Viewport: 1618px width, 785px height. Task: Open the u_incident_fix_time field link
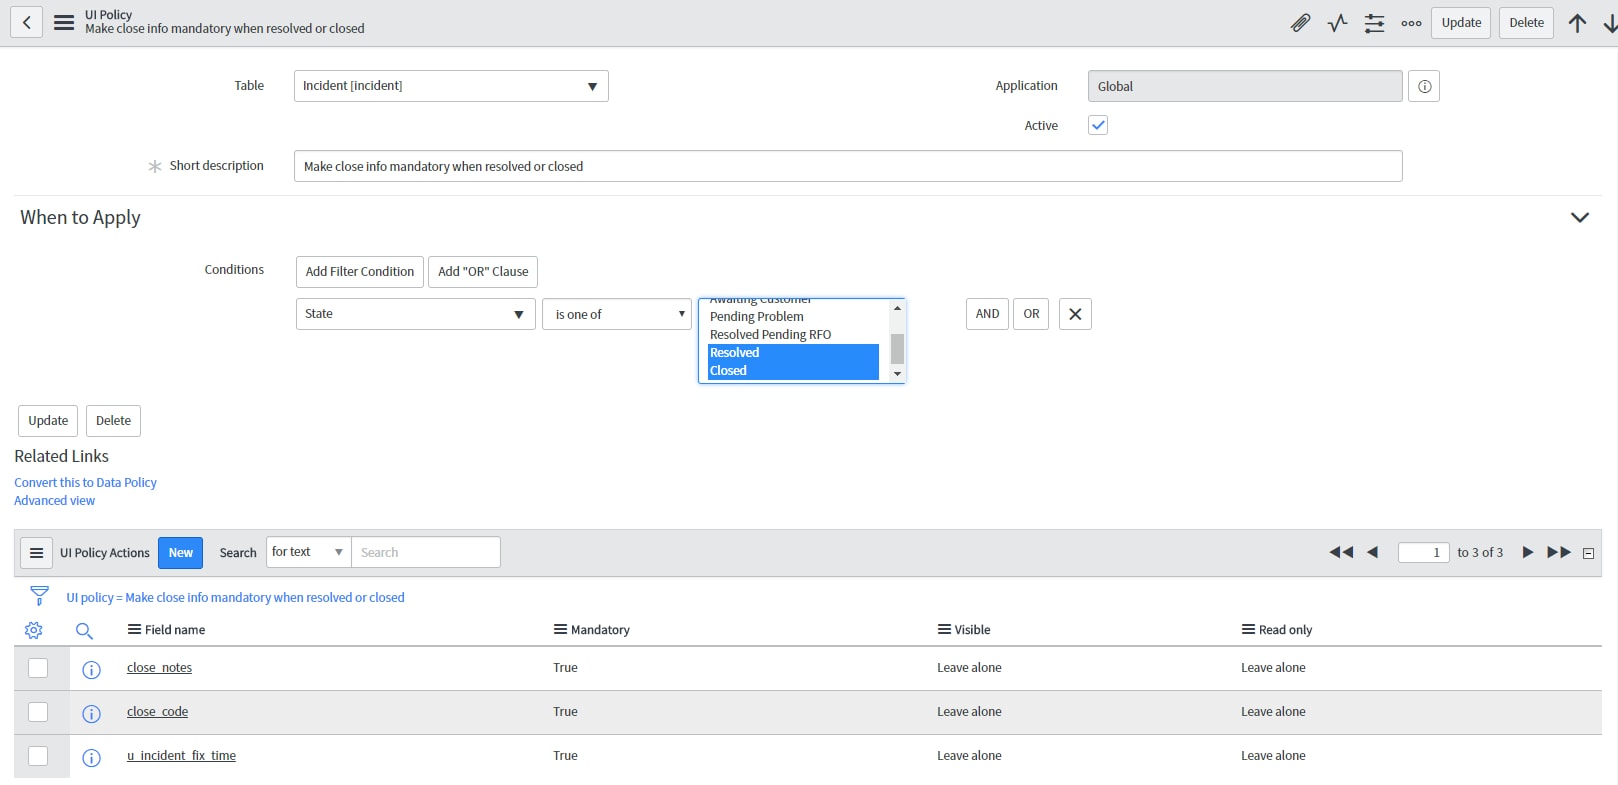[181, 756]
